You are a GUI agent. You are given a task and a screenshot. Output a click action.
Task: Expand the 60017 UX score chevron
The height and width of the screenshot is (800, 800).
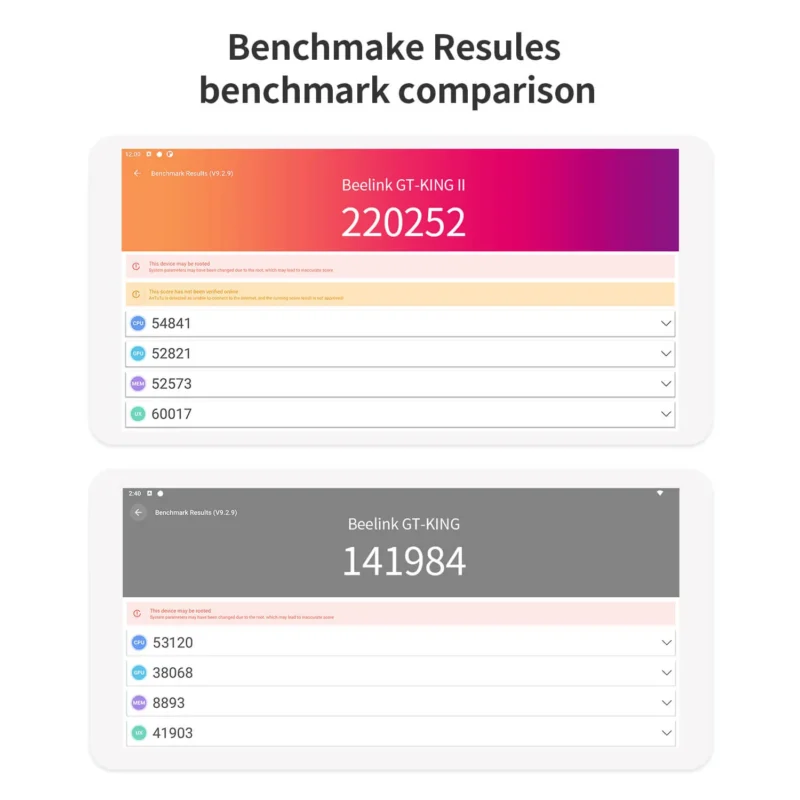666,414
